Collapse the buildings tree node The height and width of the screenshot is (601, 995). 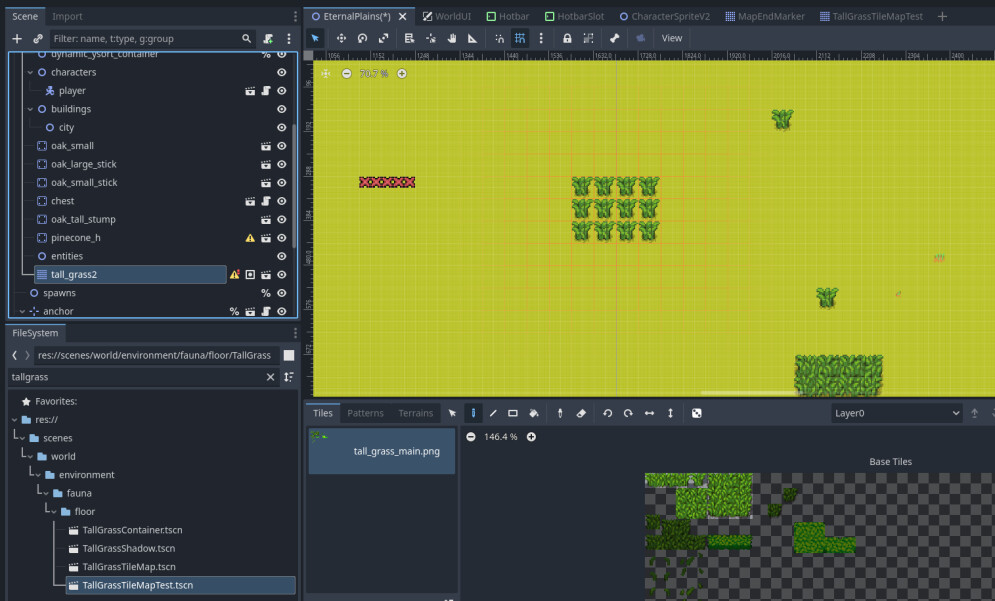30,109
